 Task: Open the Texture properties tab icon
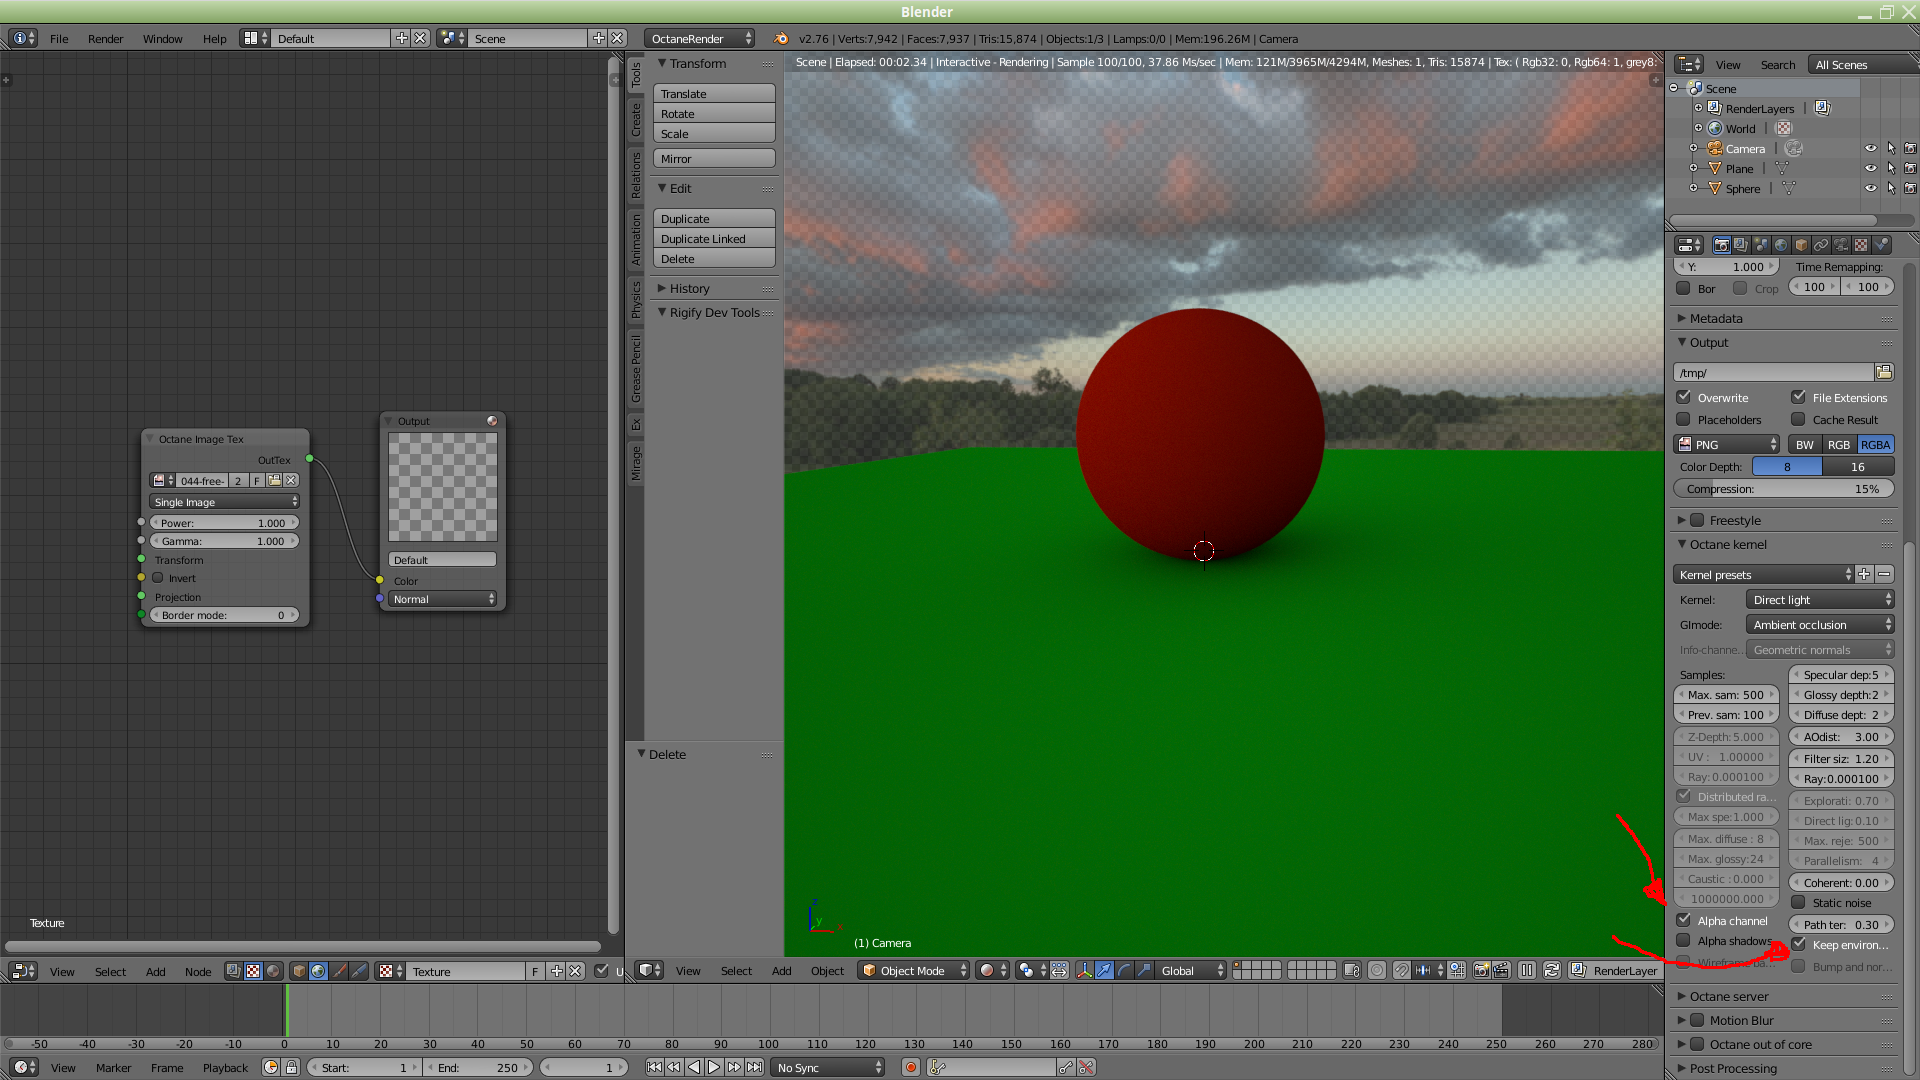click(x=1861, y=245)
